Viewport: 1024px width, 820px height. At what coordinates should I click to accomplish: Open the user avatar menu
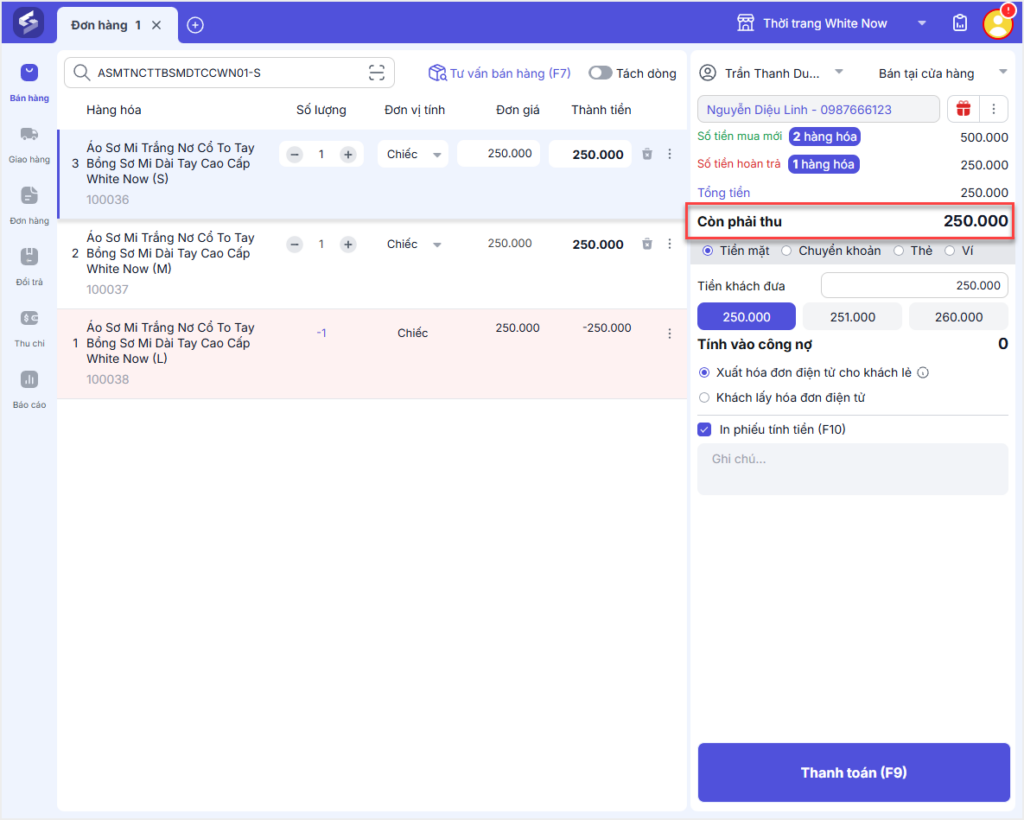point(998,24)
